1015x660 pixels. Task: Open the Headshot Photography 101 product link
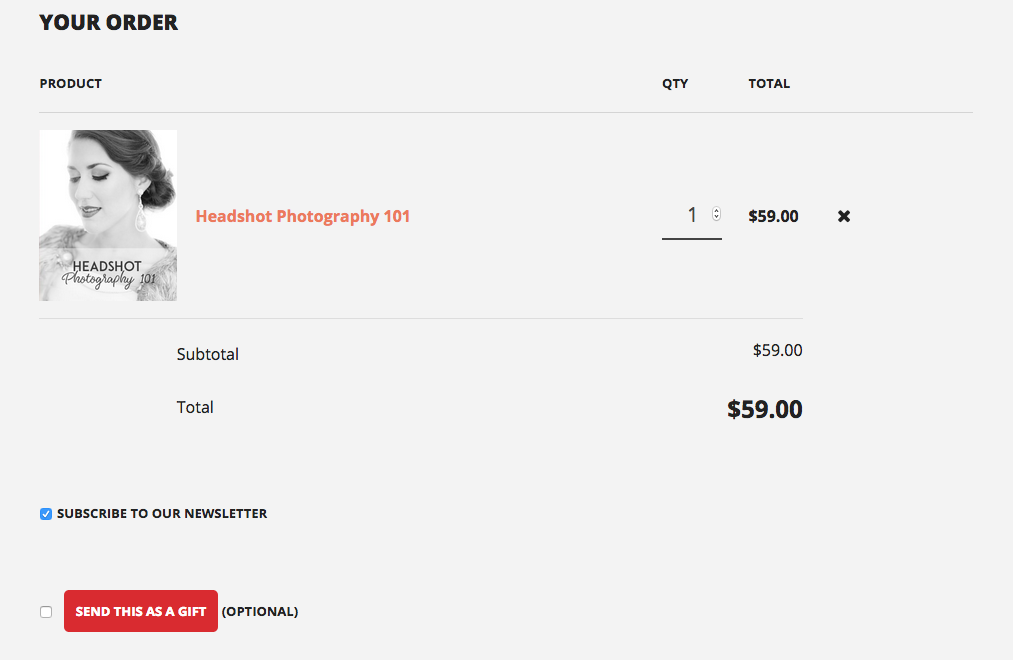303,216
